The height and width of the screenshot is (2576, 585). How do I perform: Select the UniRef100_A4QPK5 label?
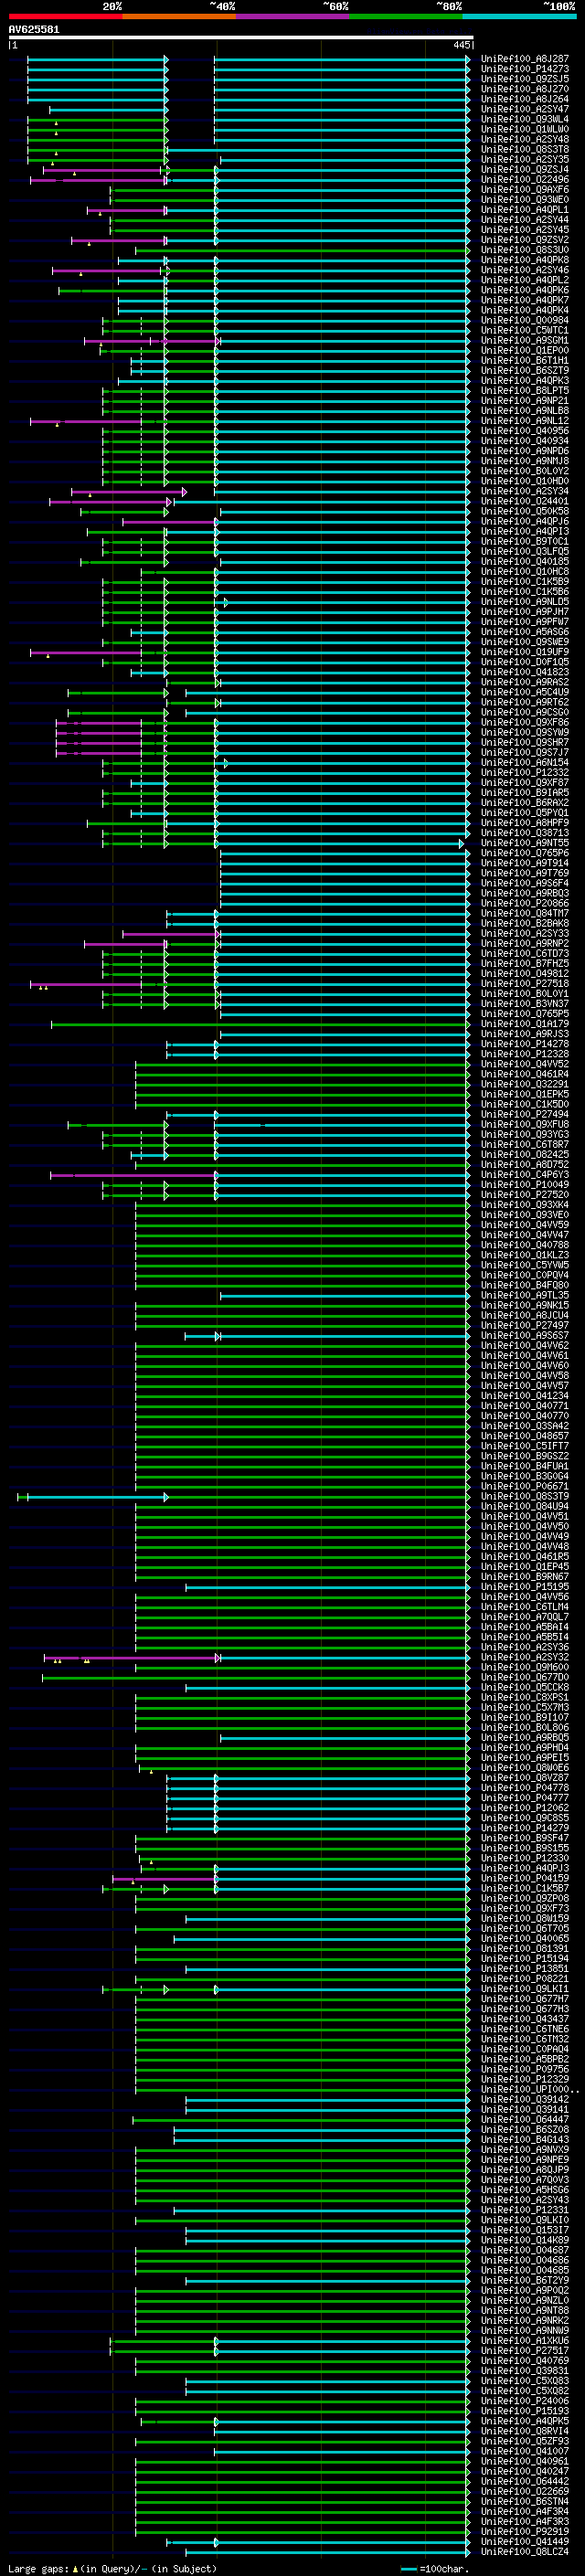point(525,2421)
